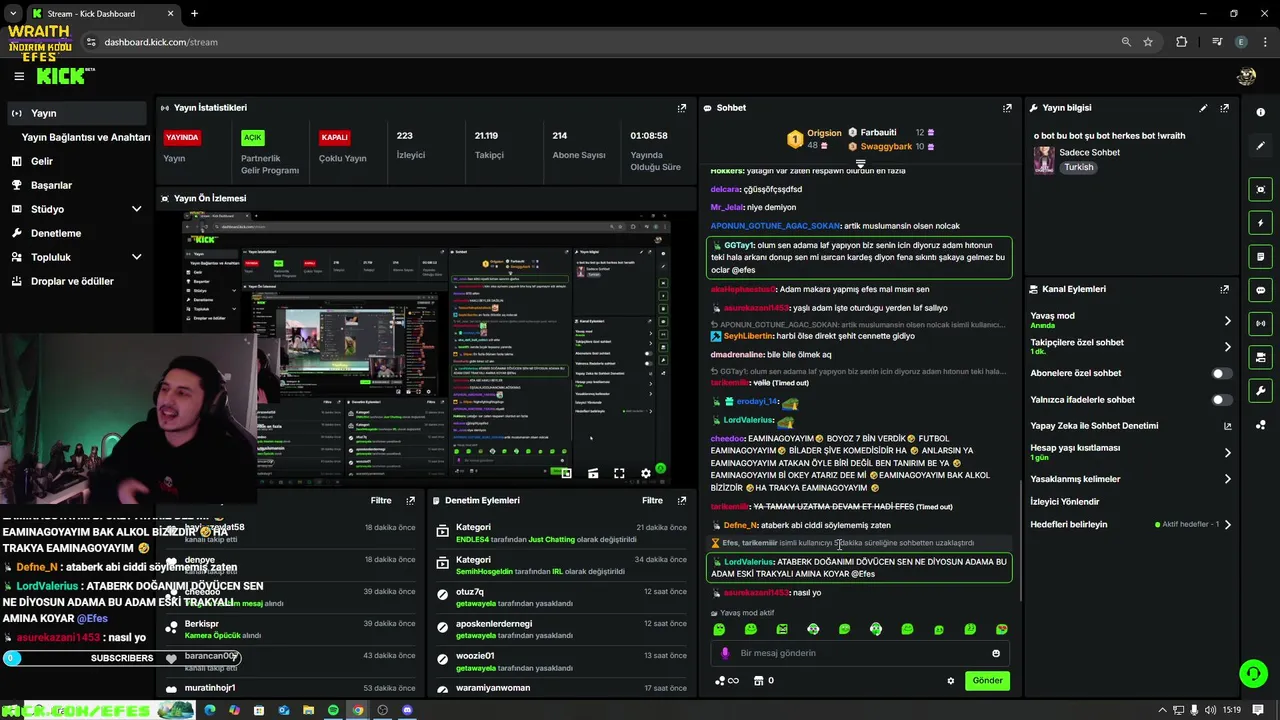Open Filtre in the activity feed panel

381,500
